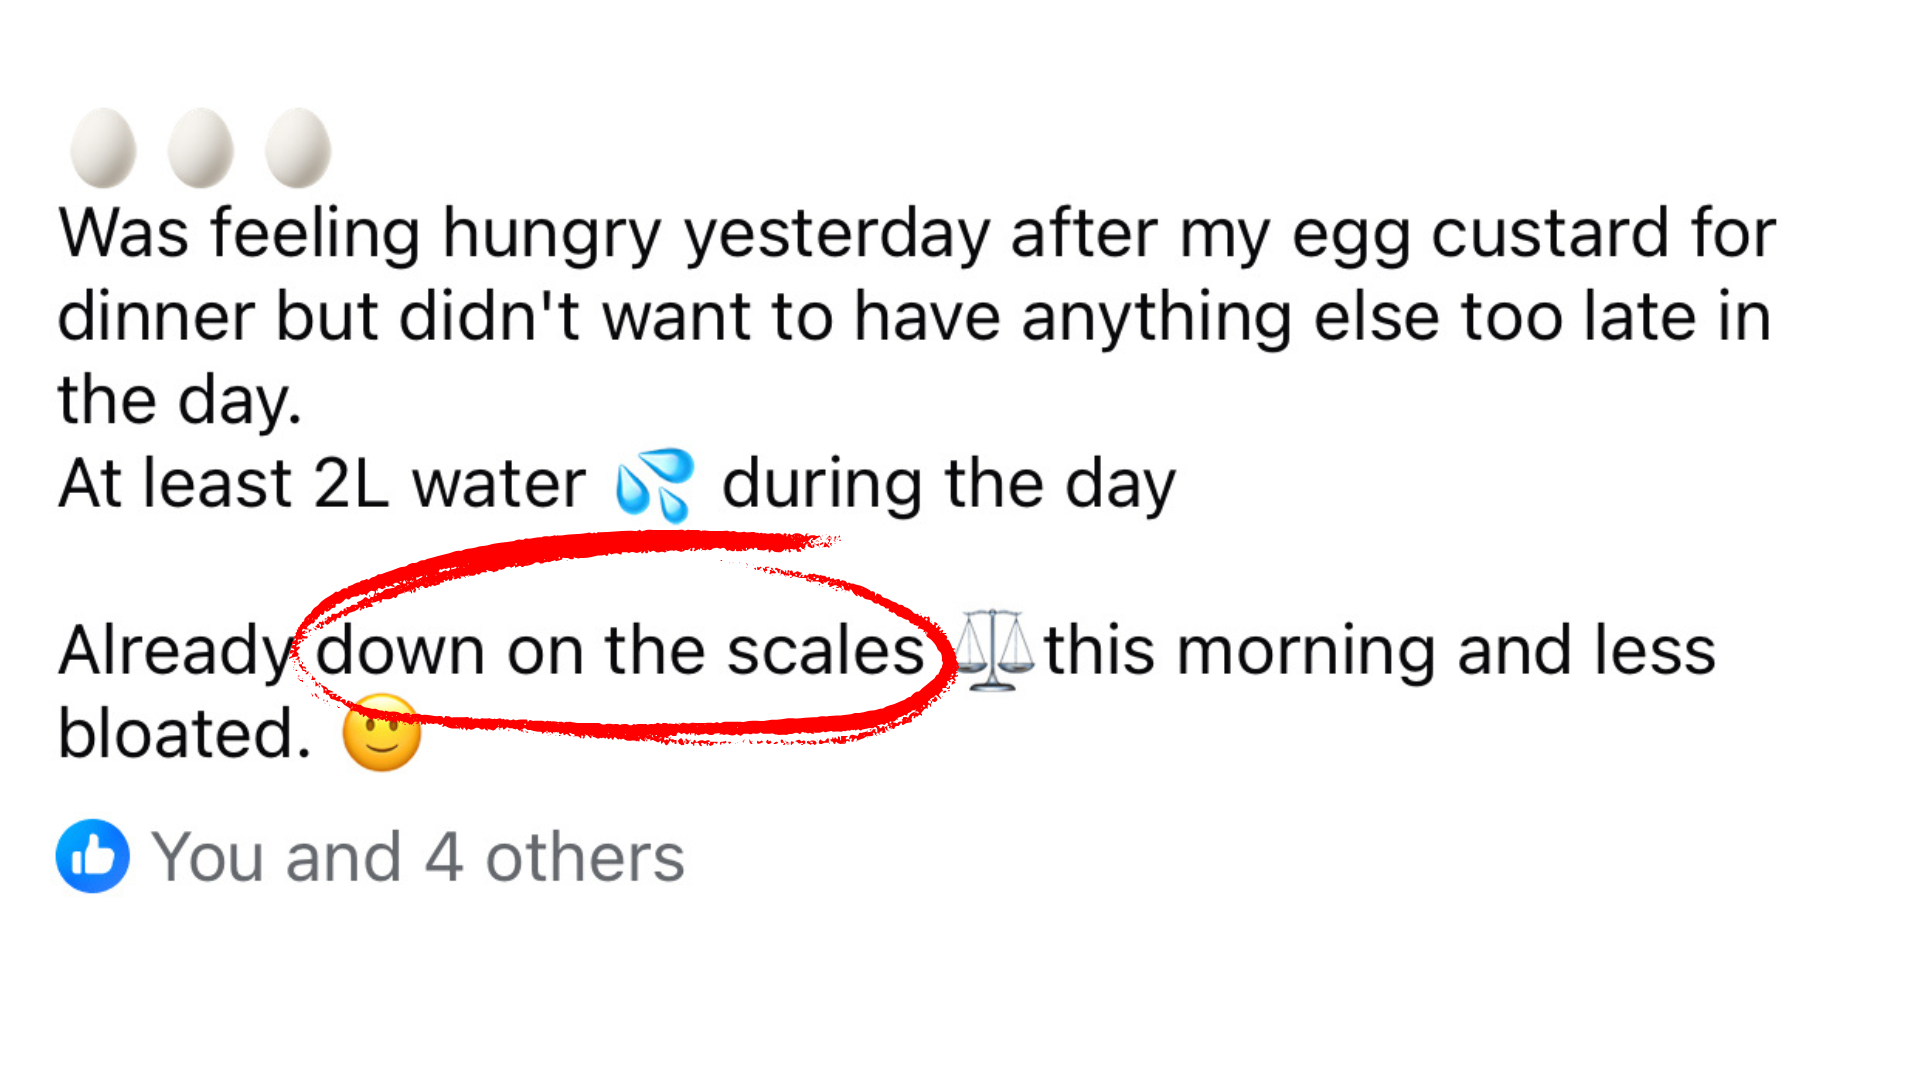Click the third egg emoji
This screenshot has width=1920, height=1080.
point(297,148)
